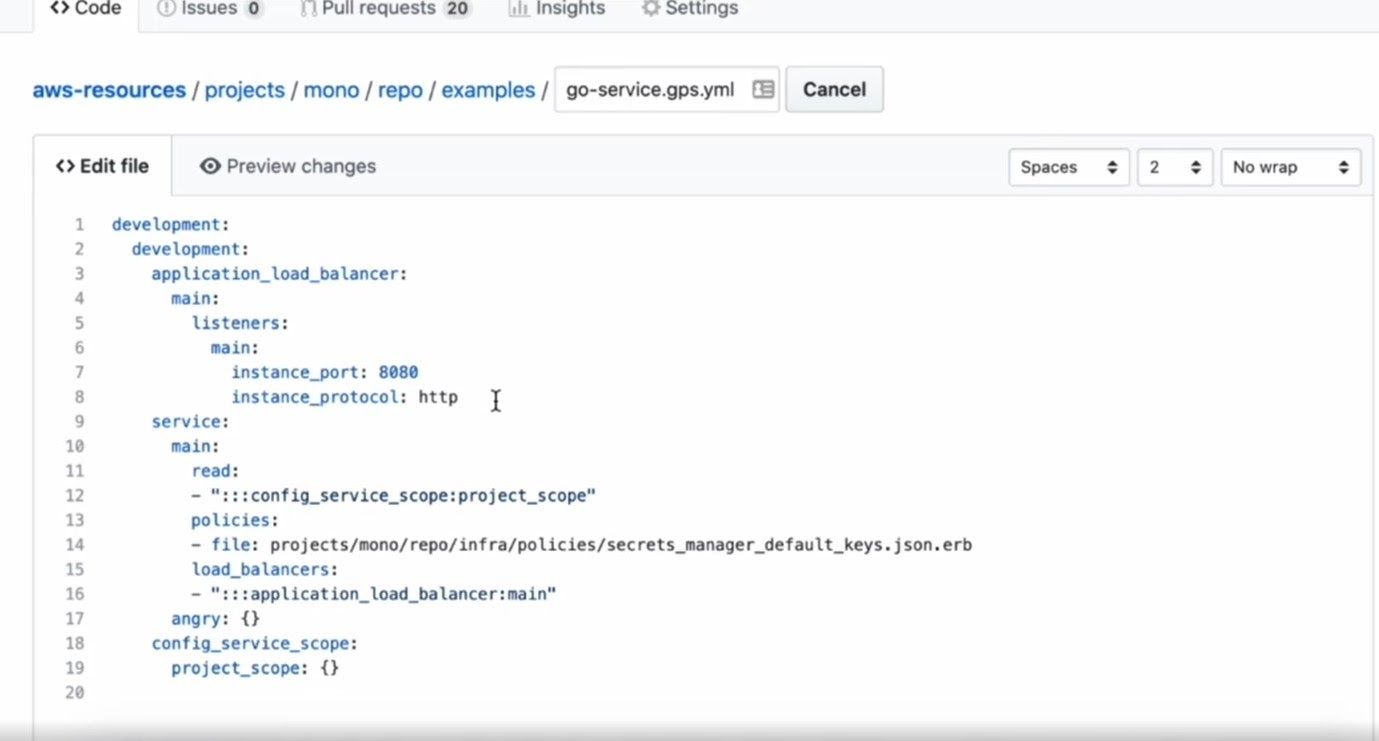
Task: Click the icon inside the filename field
Action: (x=763, y=90)
